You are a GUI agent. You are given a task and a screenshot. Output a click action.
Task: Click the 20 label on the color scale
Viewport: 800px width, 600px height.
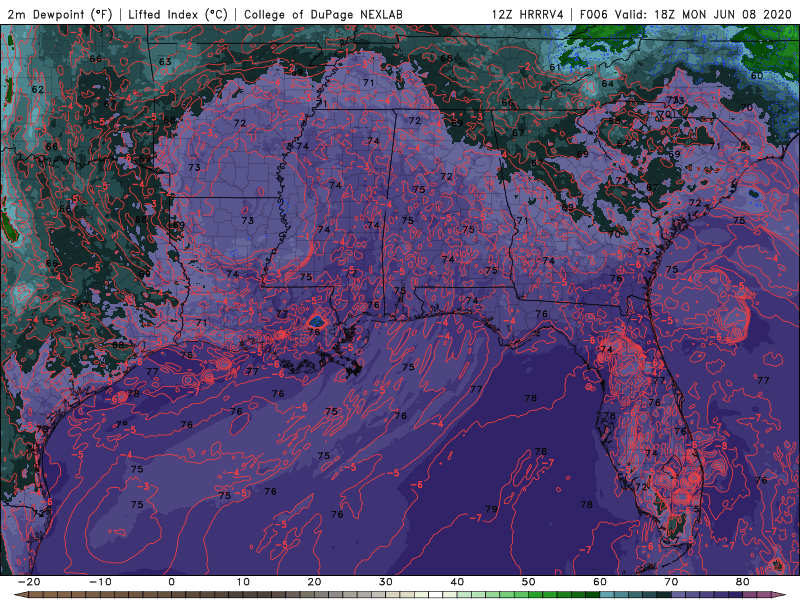tap(314, 582)
